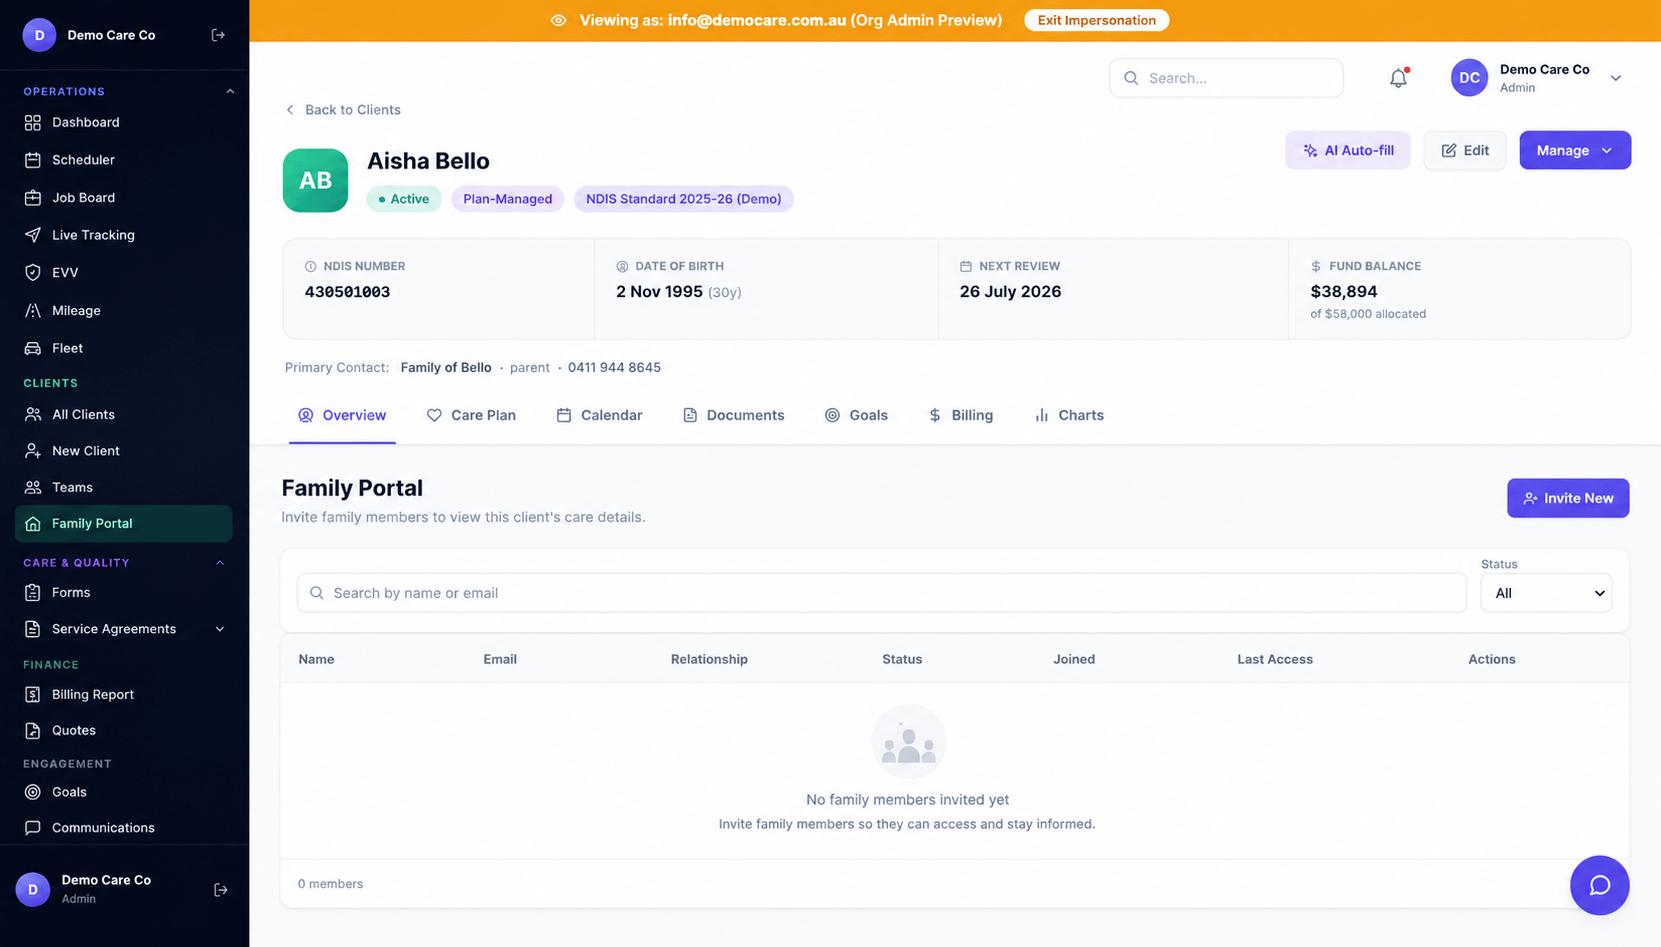
Task: Click the Last Access column header
Action: [1275, 659]
